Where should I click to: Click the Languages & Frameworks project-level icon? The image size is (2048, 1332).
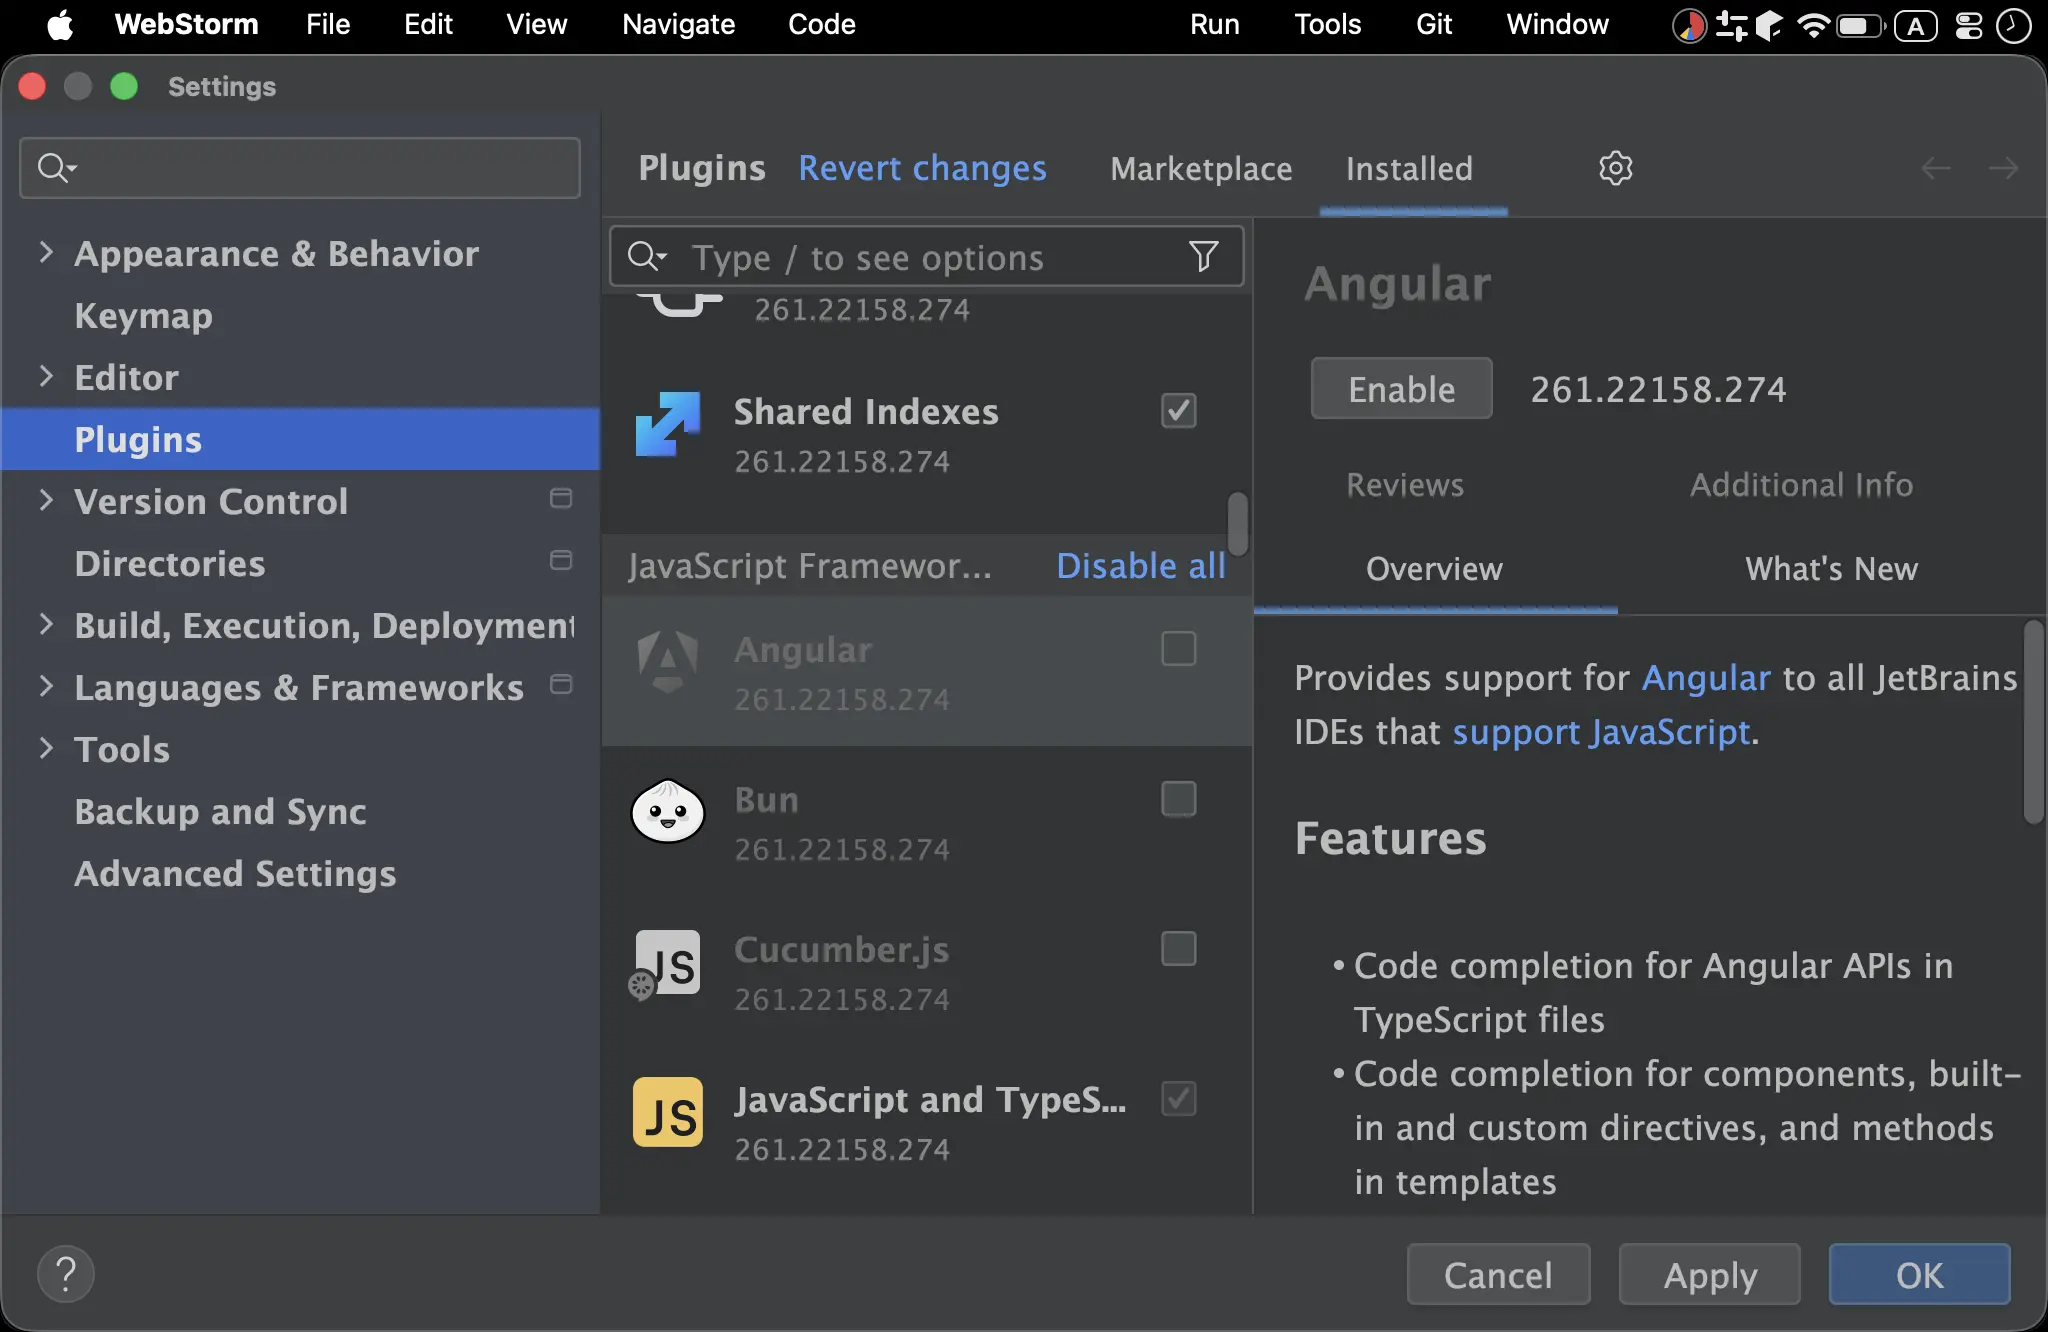click(x=561, y=684)
